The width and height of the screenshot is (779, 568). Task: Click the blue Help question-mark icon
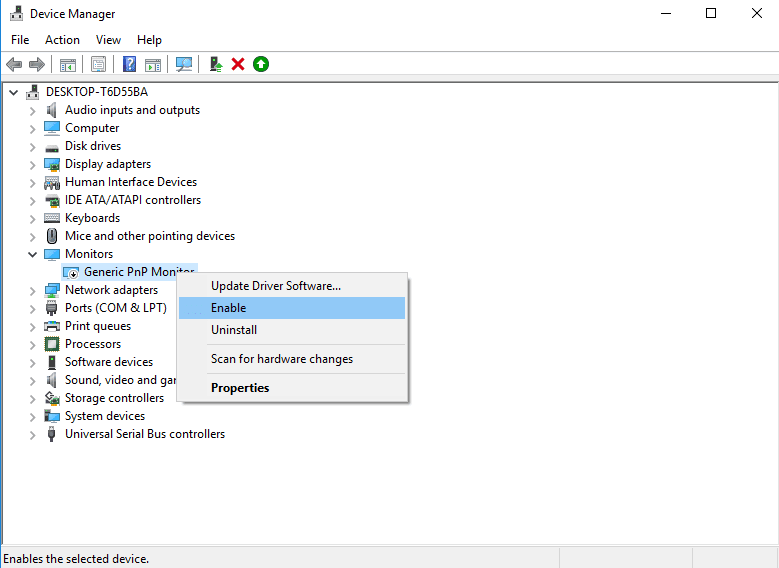[129, 64]
